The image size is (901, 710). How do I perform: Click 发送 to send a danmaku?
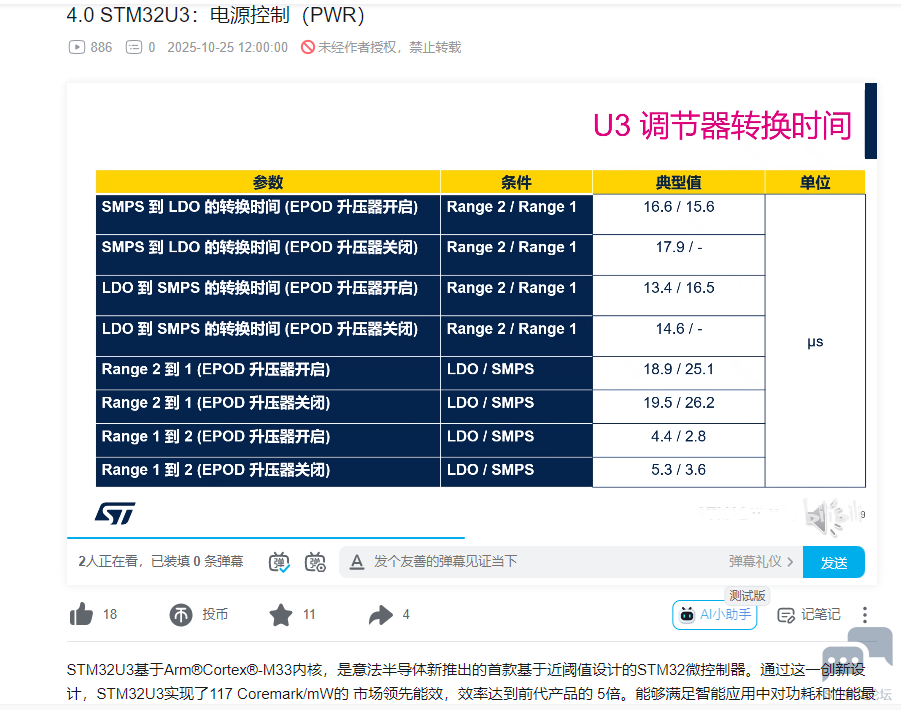coord(833,562)
